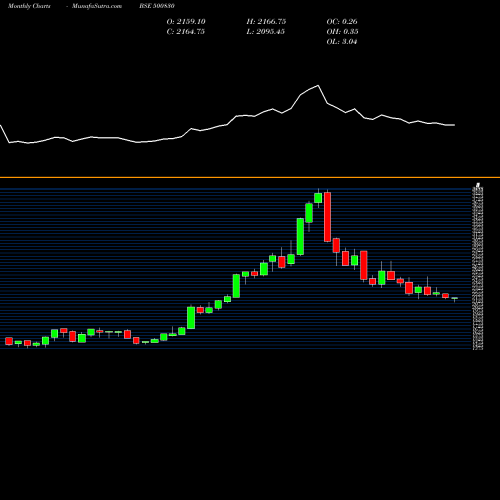Click the 'Monthly Charts' title text
The image size is (500, 500).
pyautogui.click(x=29, y=6)
